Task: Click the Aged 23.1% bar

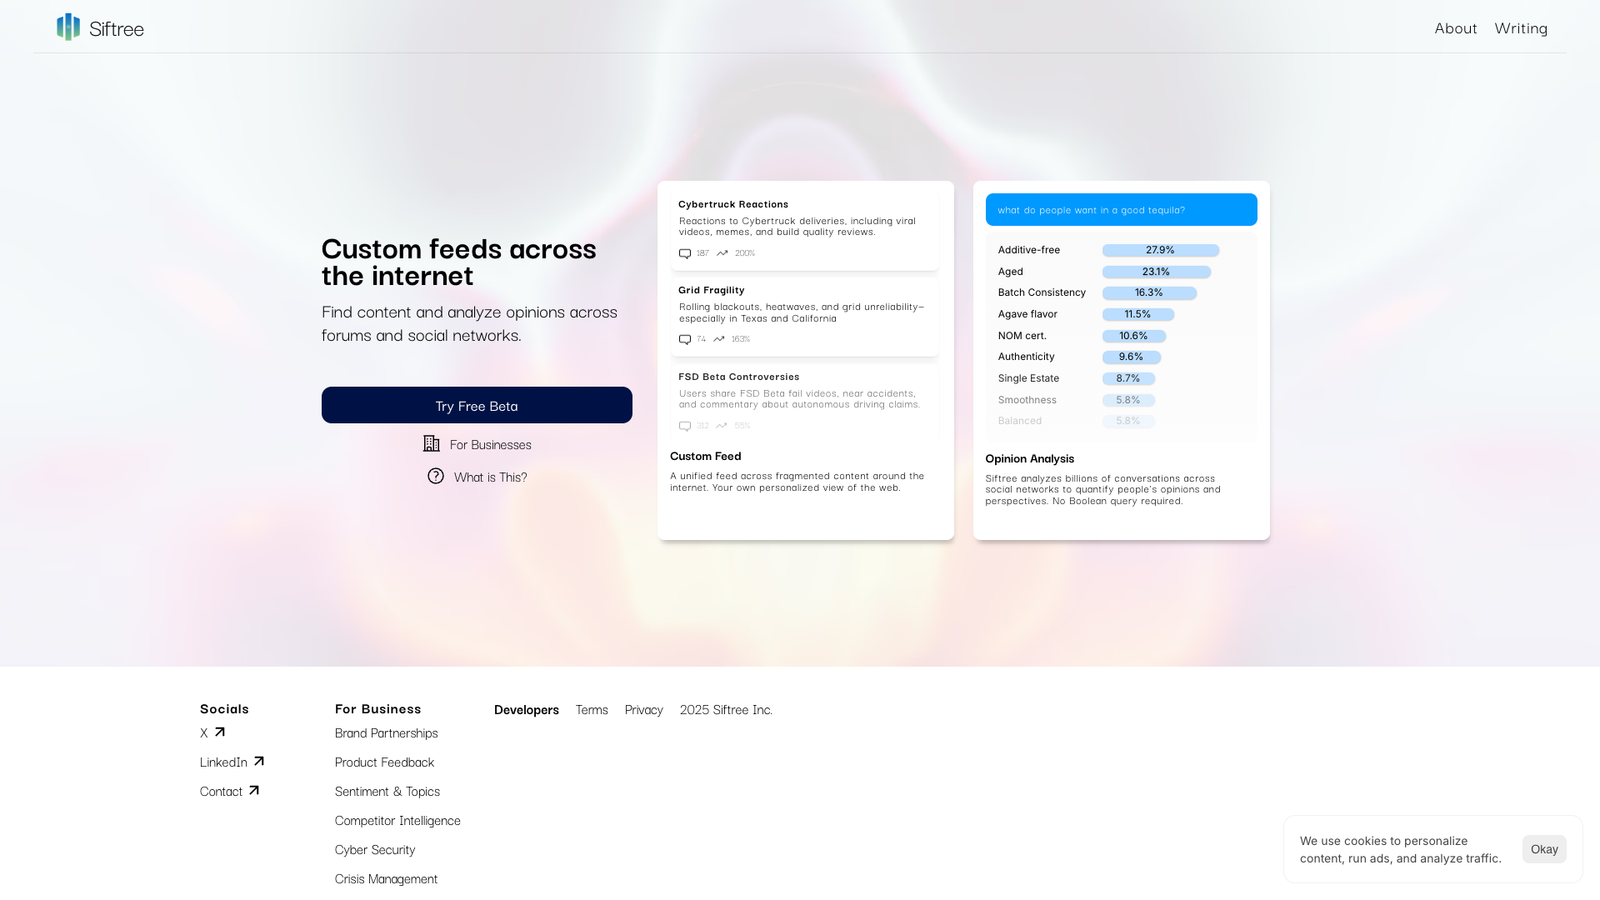Action: coord(1156,272)
